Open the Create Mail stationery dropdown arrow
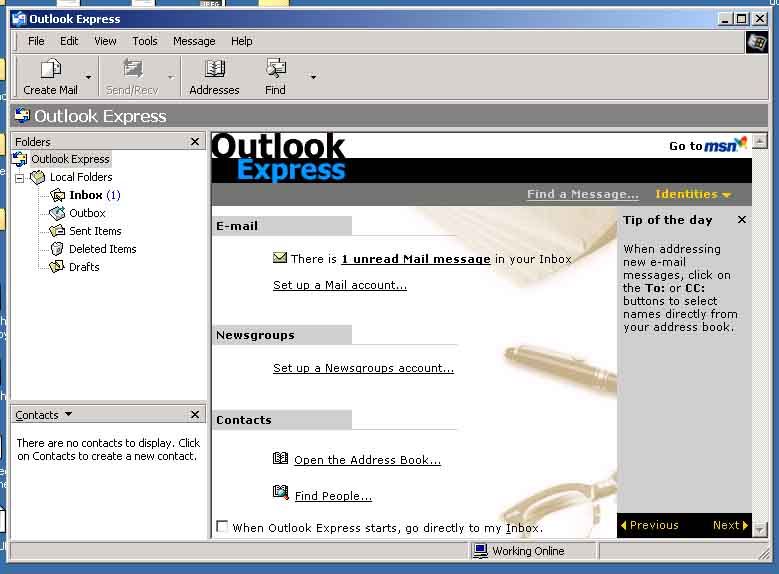 tap(88, 77)
